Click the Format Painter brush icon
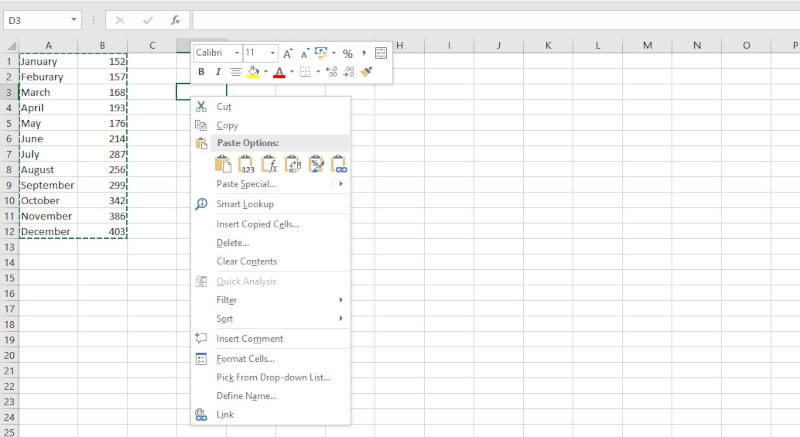This screenshot has width=800, height=437. (366, 72)
